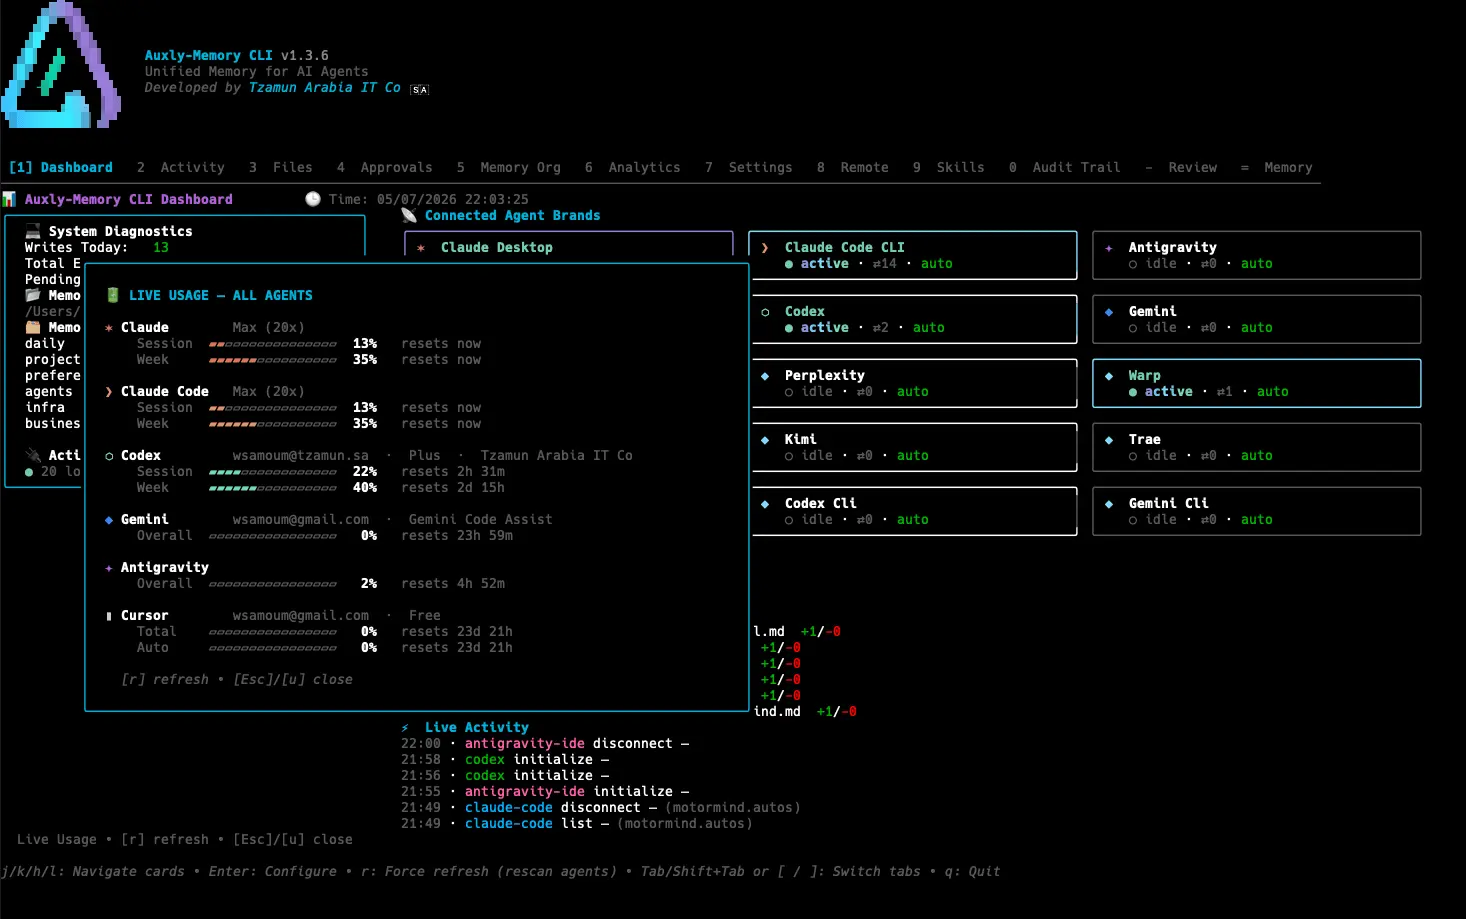This screenshot has width=1466, height=919.
Task: Click the Codex card circle icon
Action: coord(765,312)
